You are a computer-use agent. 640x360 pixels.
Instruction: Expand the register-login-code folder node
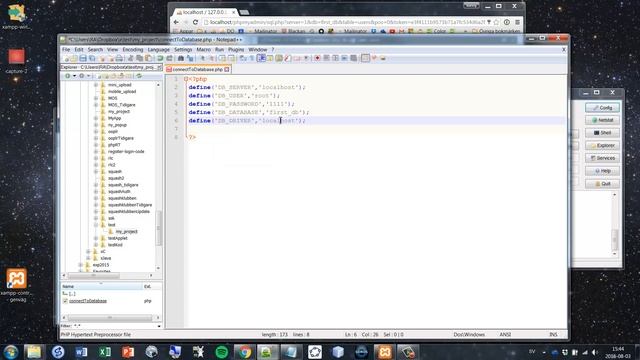(x=96, y=151)
